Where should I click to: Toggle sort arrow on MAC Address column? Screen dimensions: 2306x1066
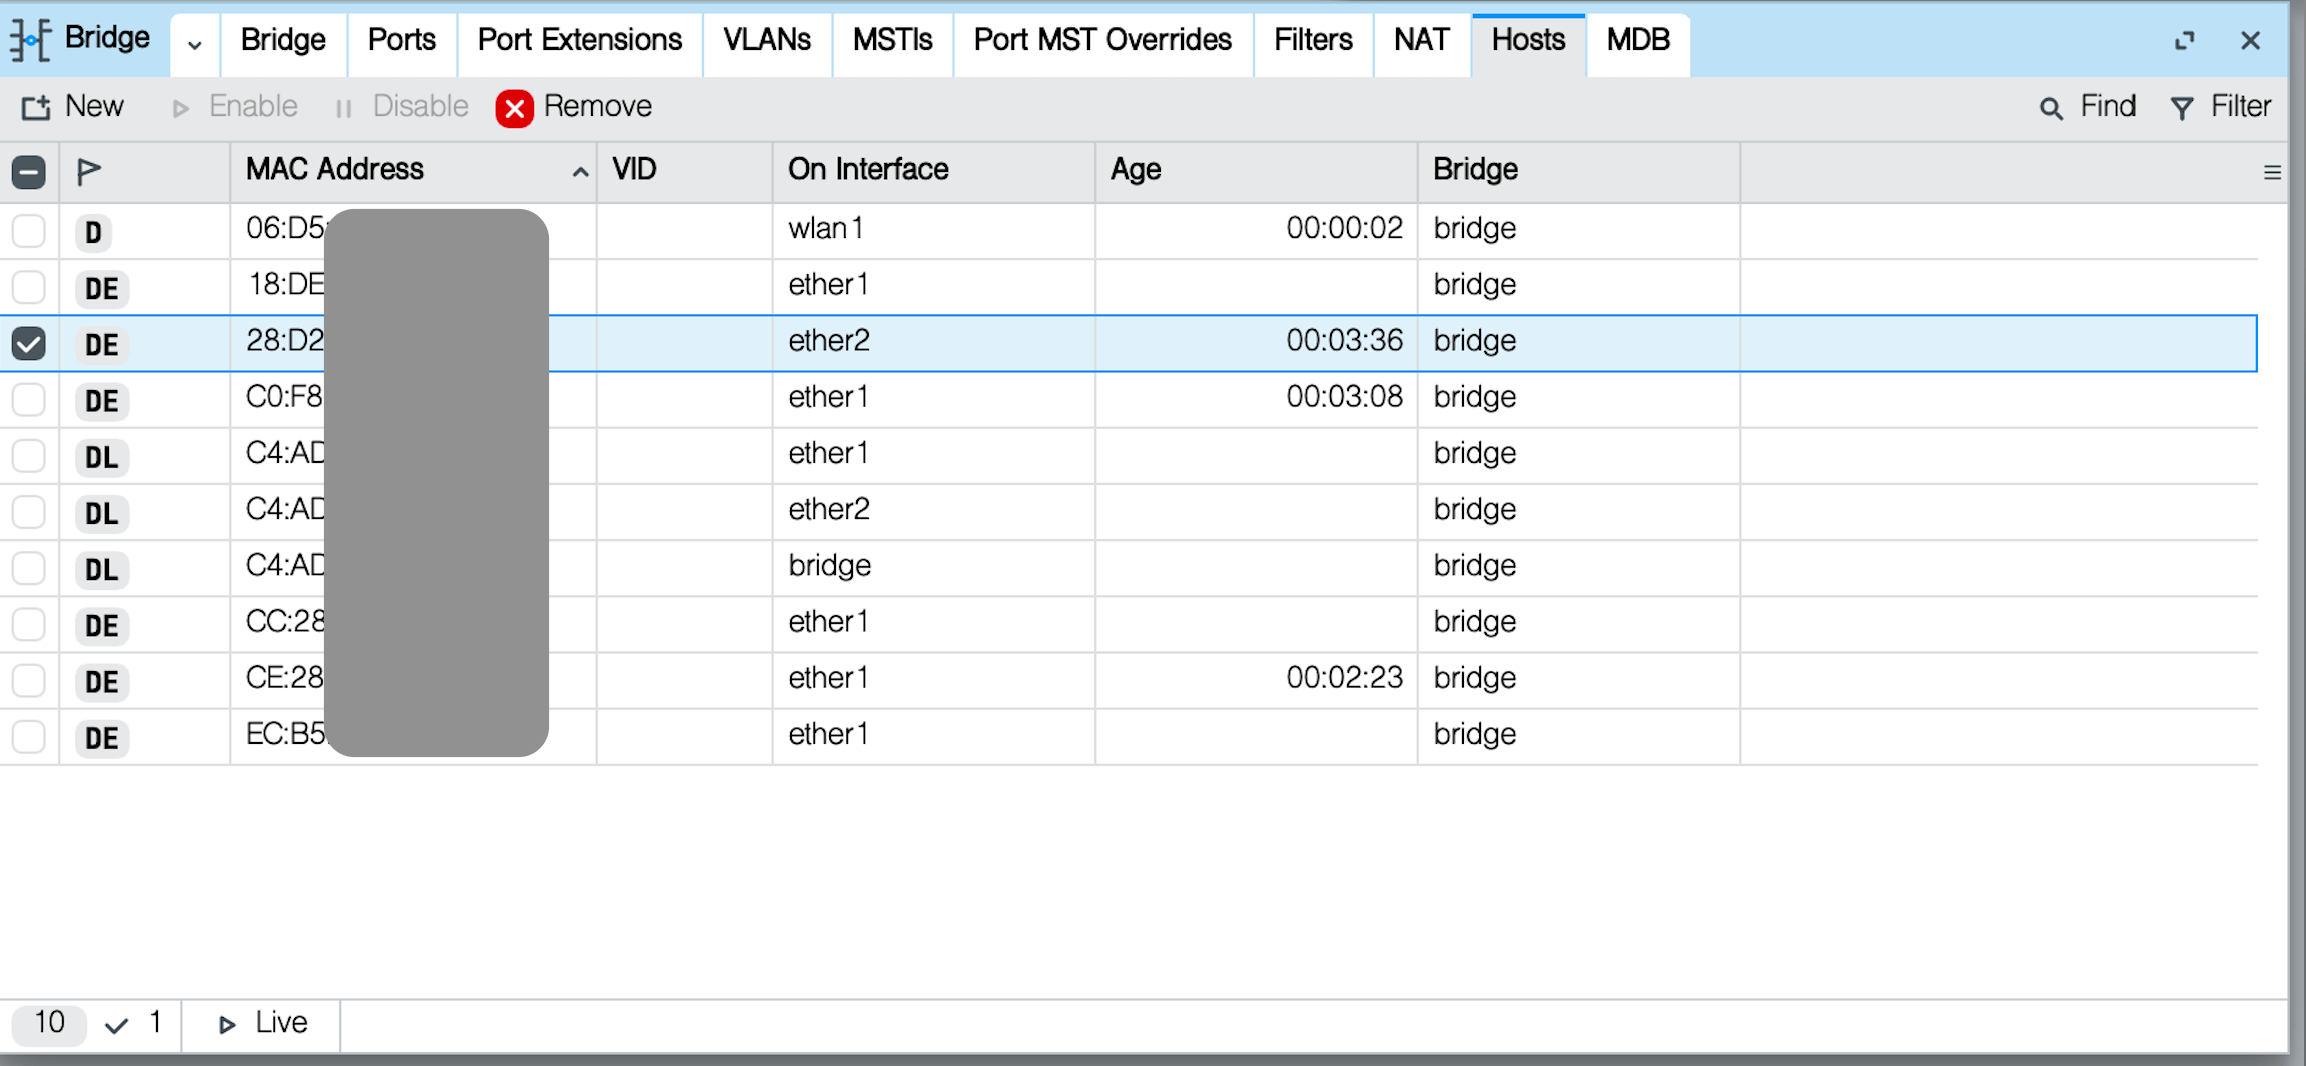click(x=580, y=172)
